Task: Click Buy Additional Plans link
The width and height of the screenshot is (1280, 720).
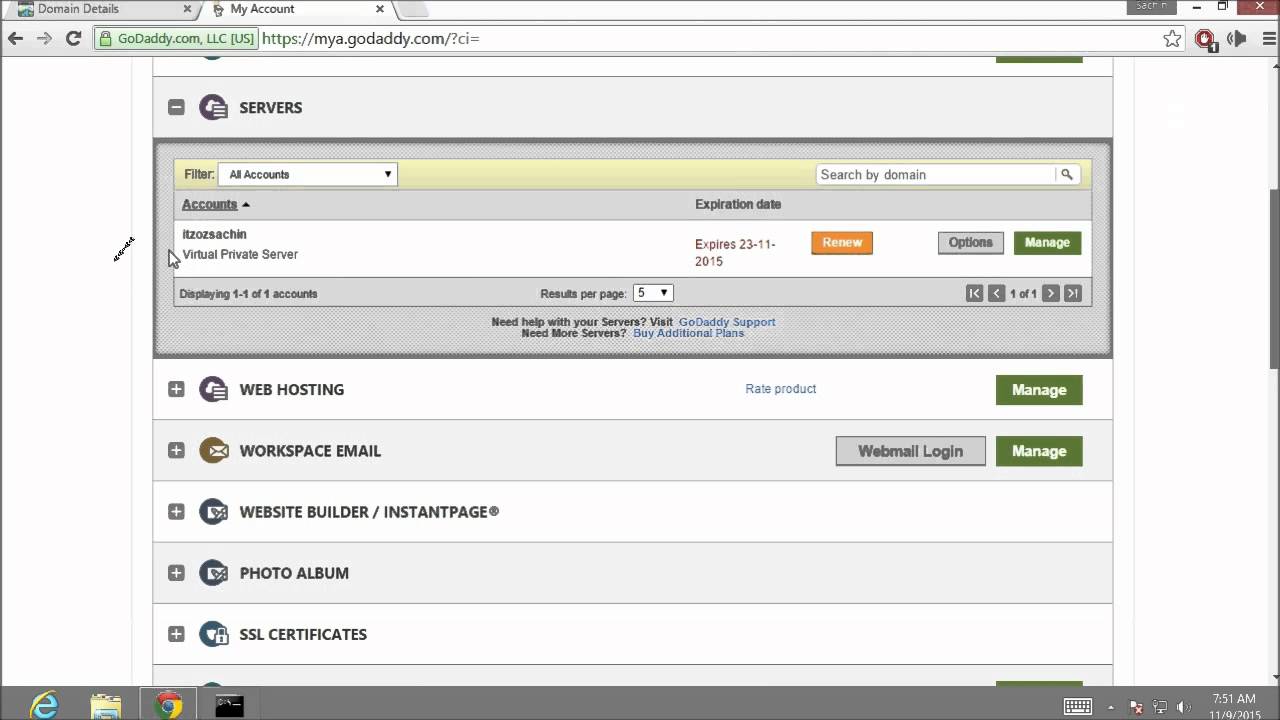Action: pyautogui.click(x=688, y=333)
